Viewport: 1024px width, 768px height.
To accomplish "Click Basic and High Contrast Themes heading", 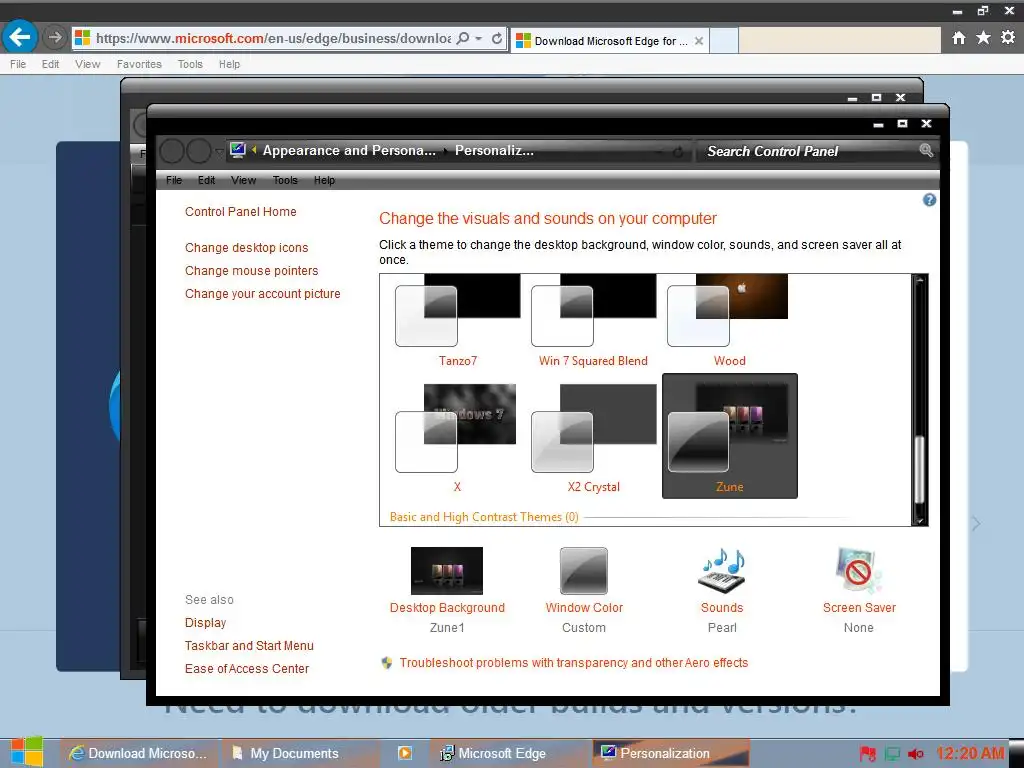I will click(484, 517).
